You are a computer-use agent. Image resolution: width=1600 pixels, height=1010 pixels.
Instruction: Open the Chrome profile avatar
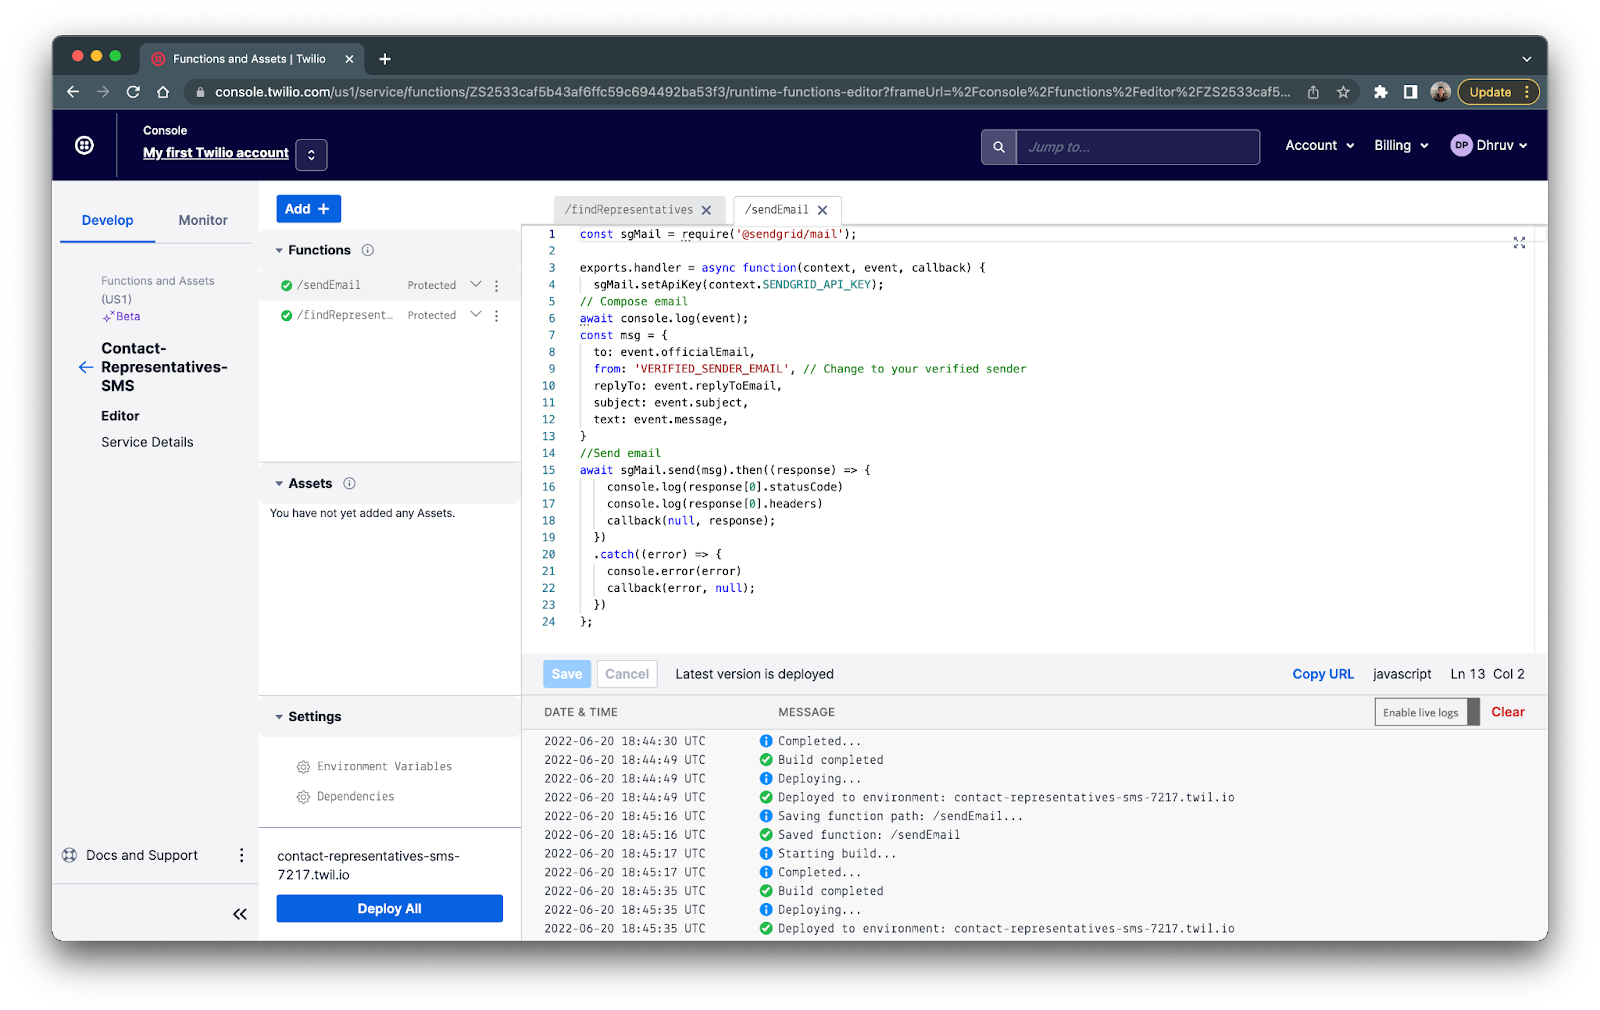1440,92
